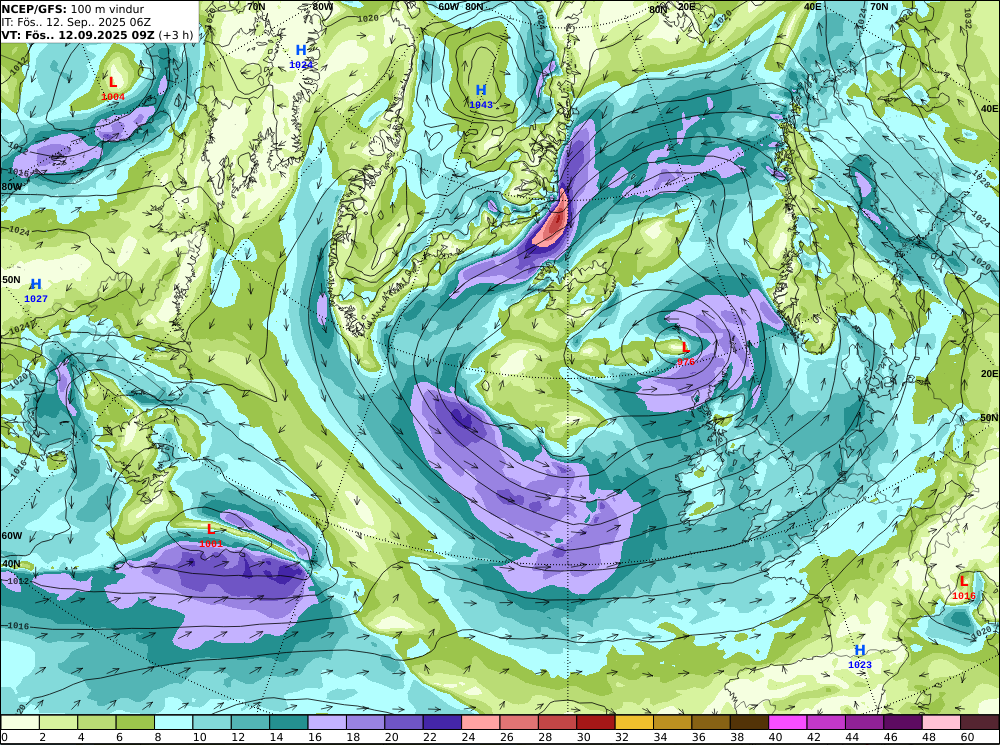Select the 22–24 dark indigo legend swatch
Screen dimensions: 1000x745
442,722
